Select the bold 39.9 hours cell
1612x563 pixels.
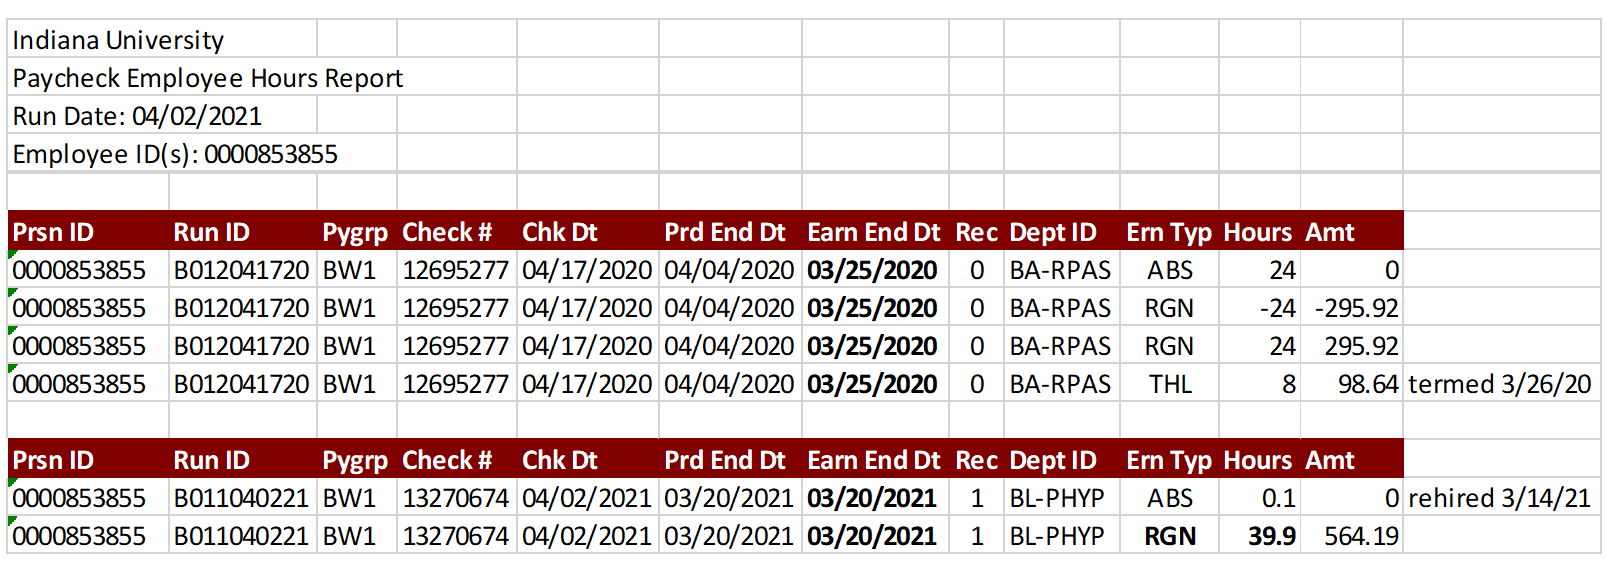[1260, 536]
